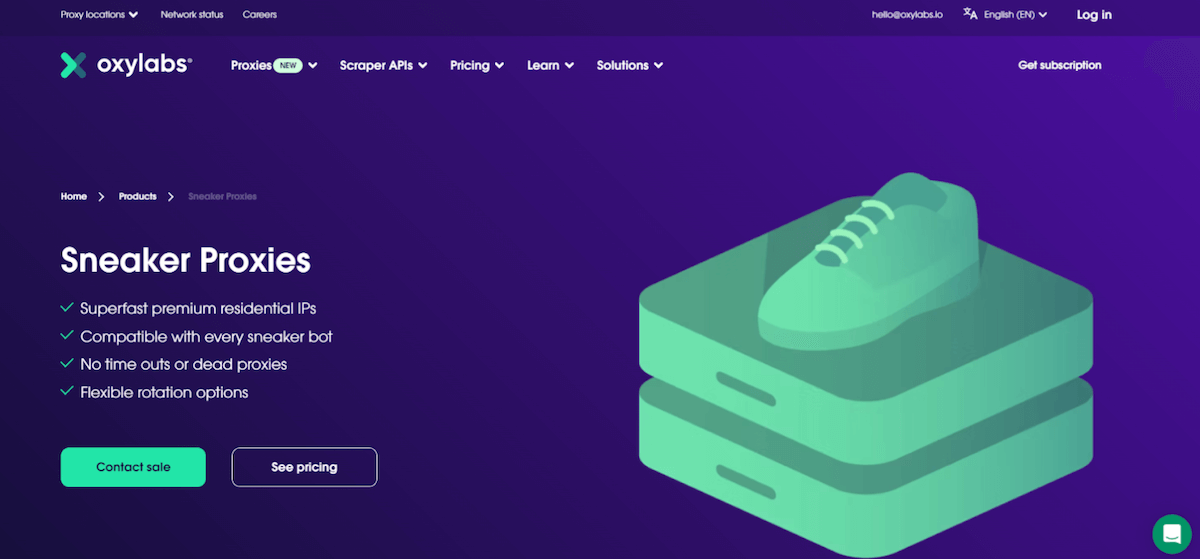Click the NEW badge beside Proxies
This screenshot has width=1200, height=559.
[288, 65]
